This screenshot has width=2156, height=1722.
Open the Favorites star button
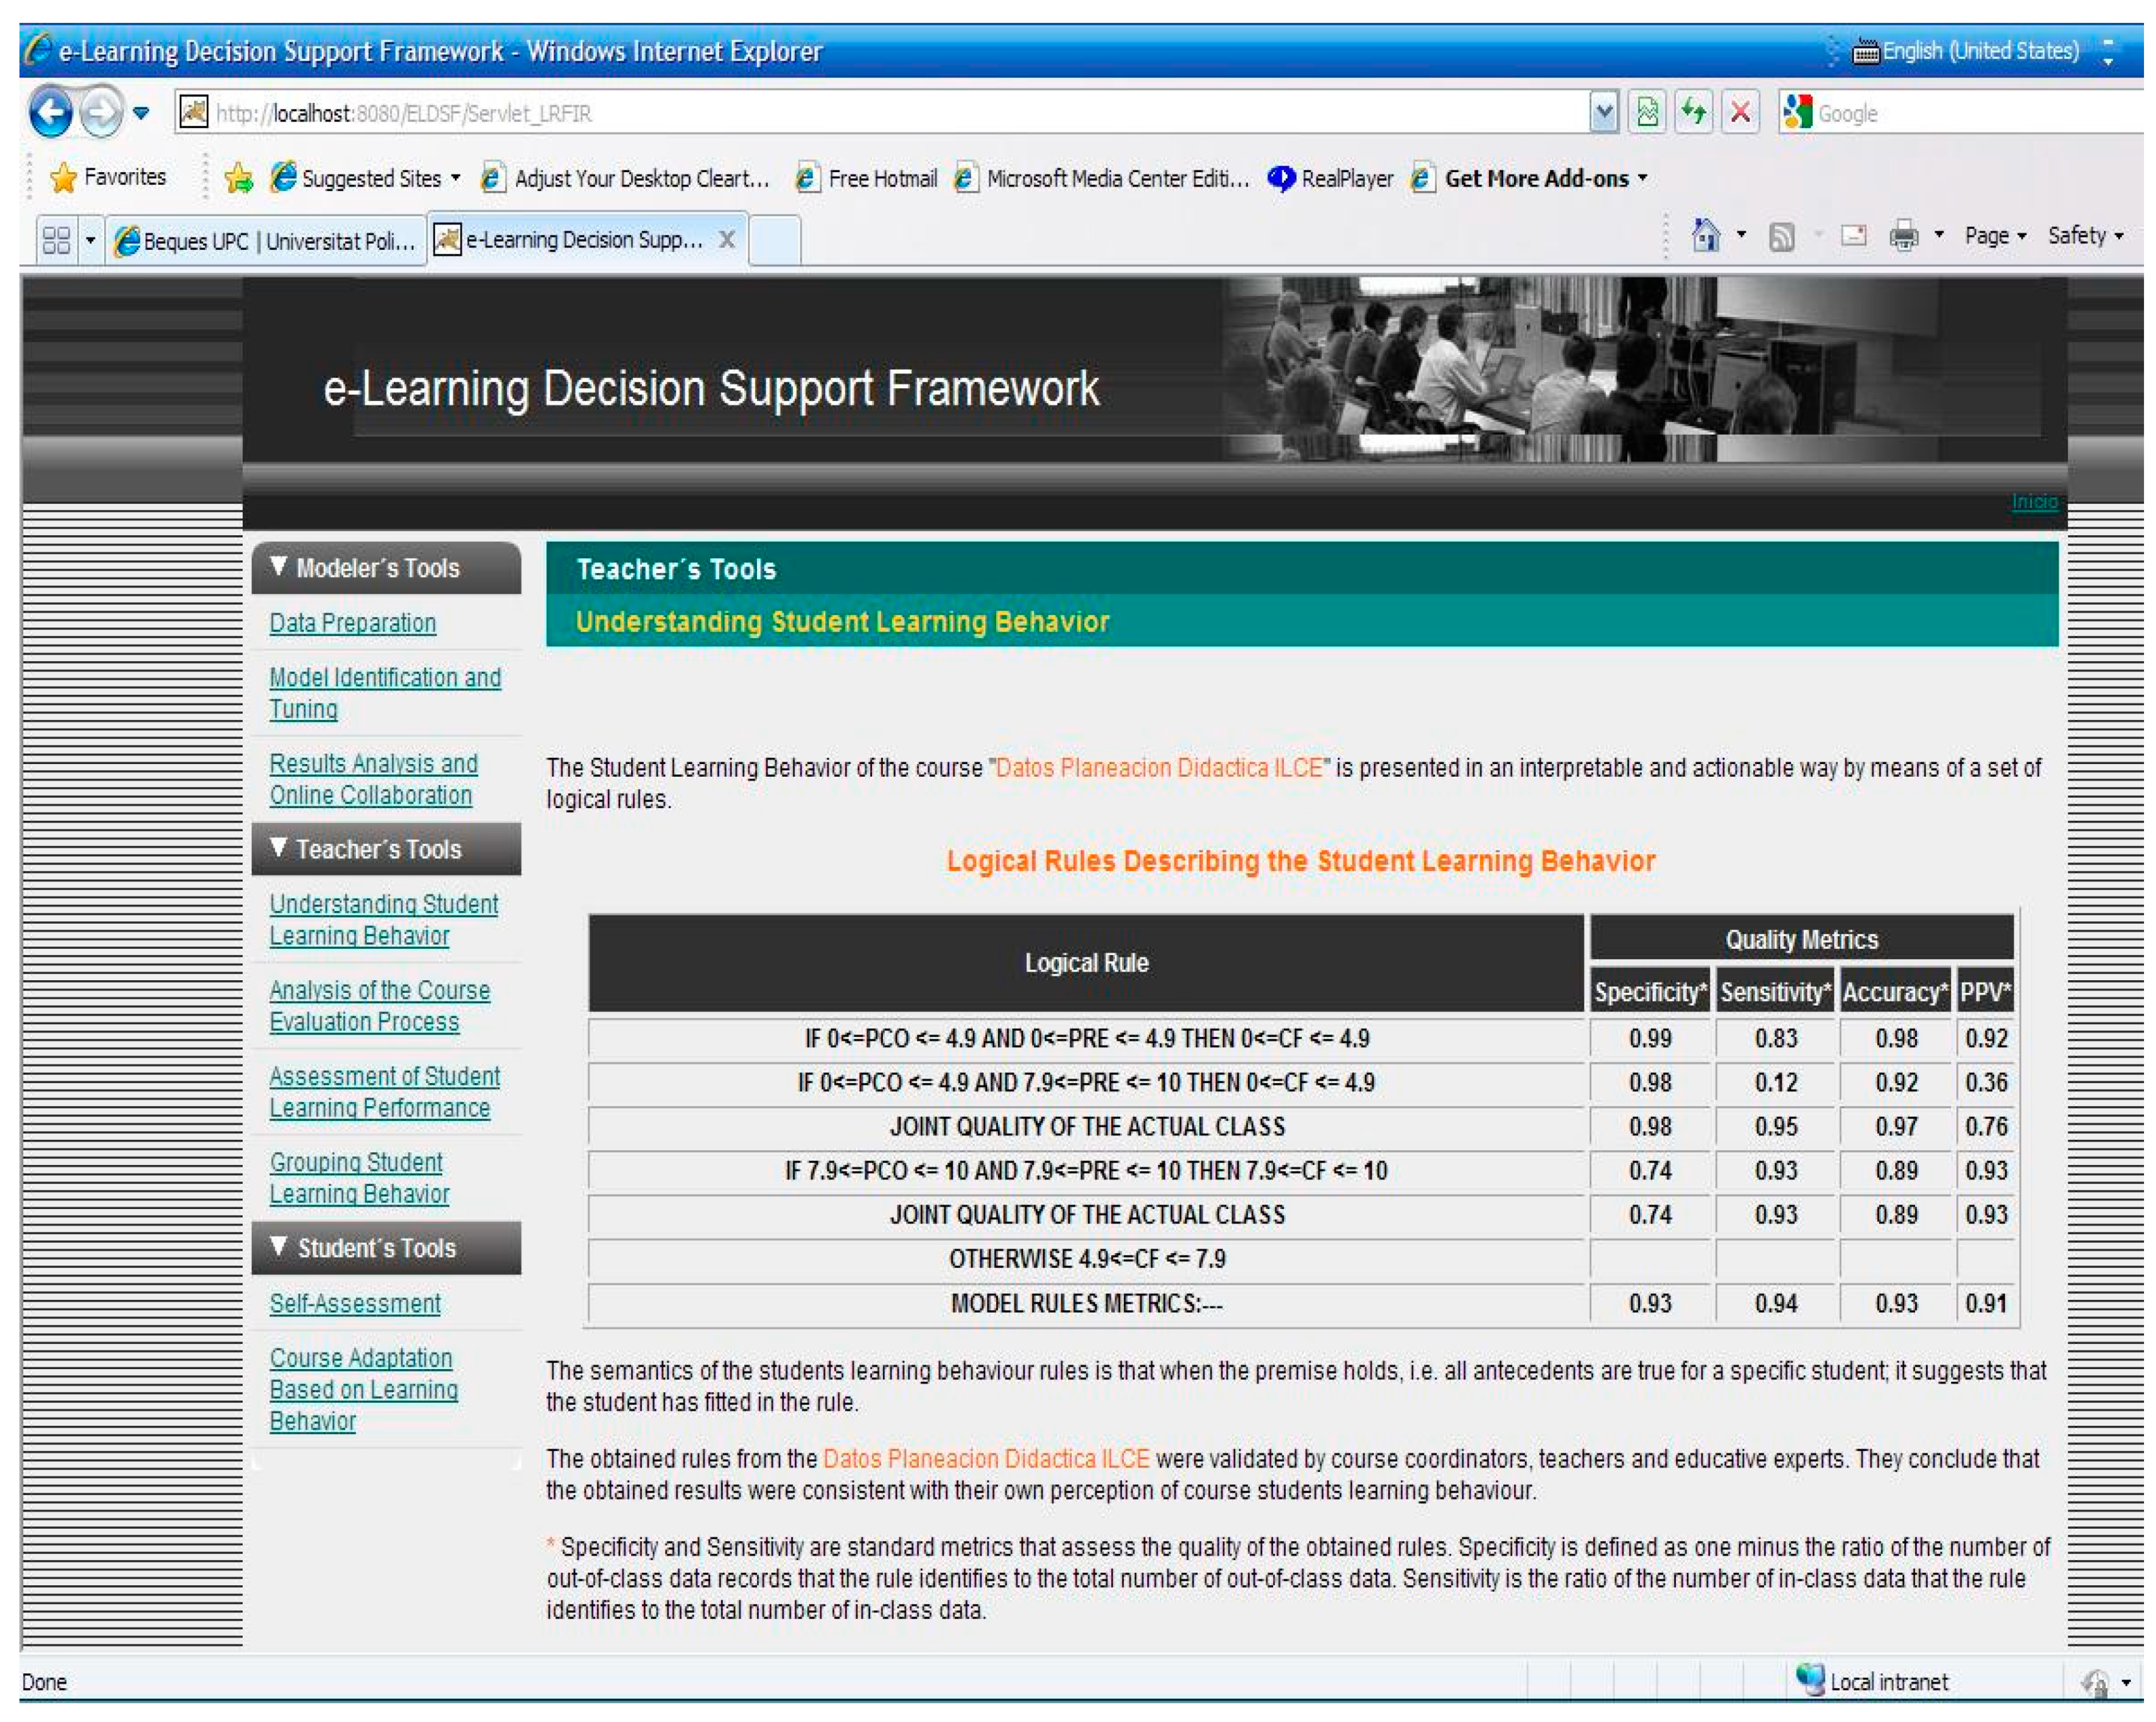click(108, 178)
